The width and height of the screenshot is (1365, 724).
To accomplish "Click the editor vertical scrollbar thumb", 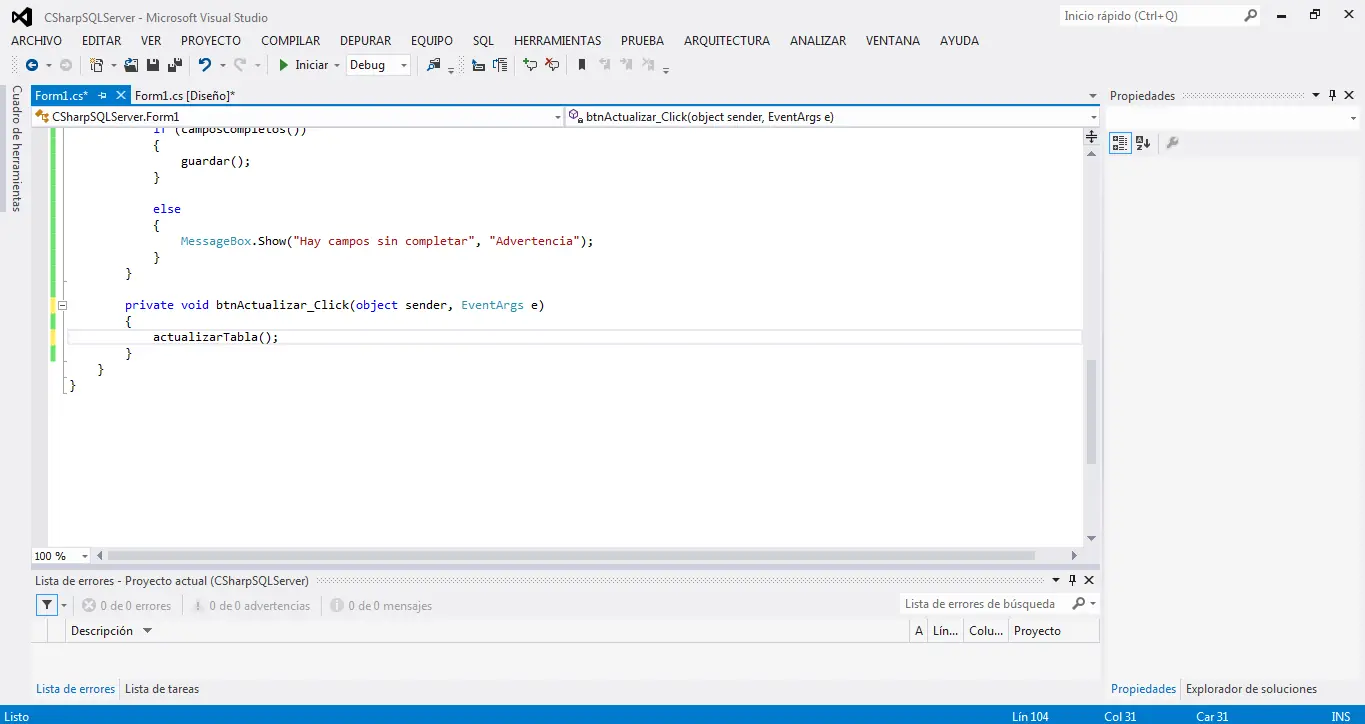I will [x=1092, y=411].
